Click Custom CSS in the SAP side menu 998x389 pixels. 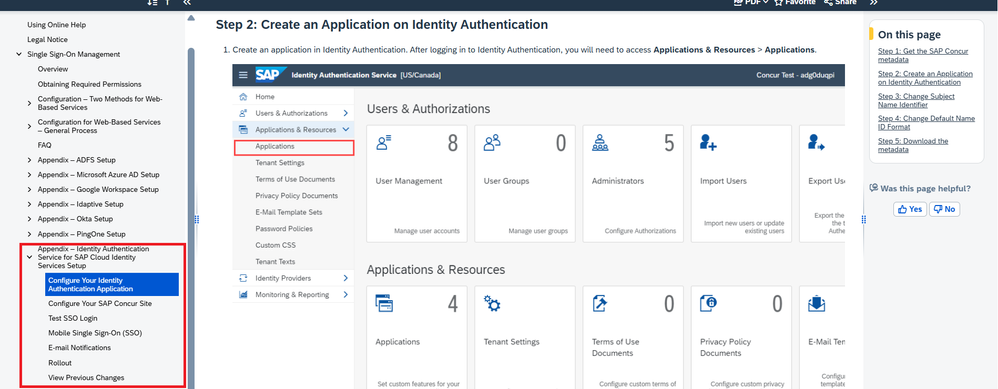276,245
